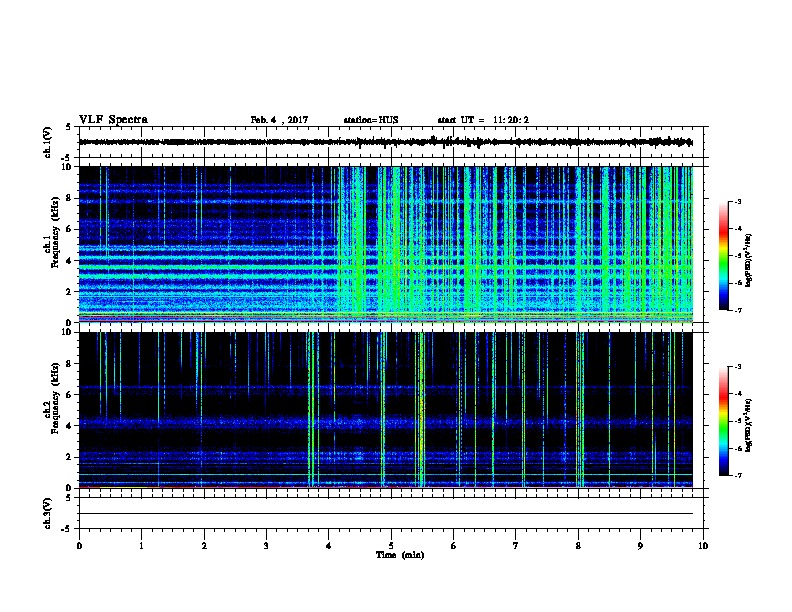This screenshot has width=792, height=612.
Task: Click the 'Feb. 4 , 2017' date label
Action: (279, 120)
